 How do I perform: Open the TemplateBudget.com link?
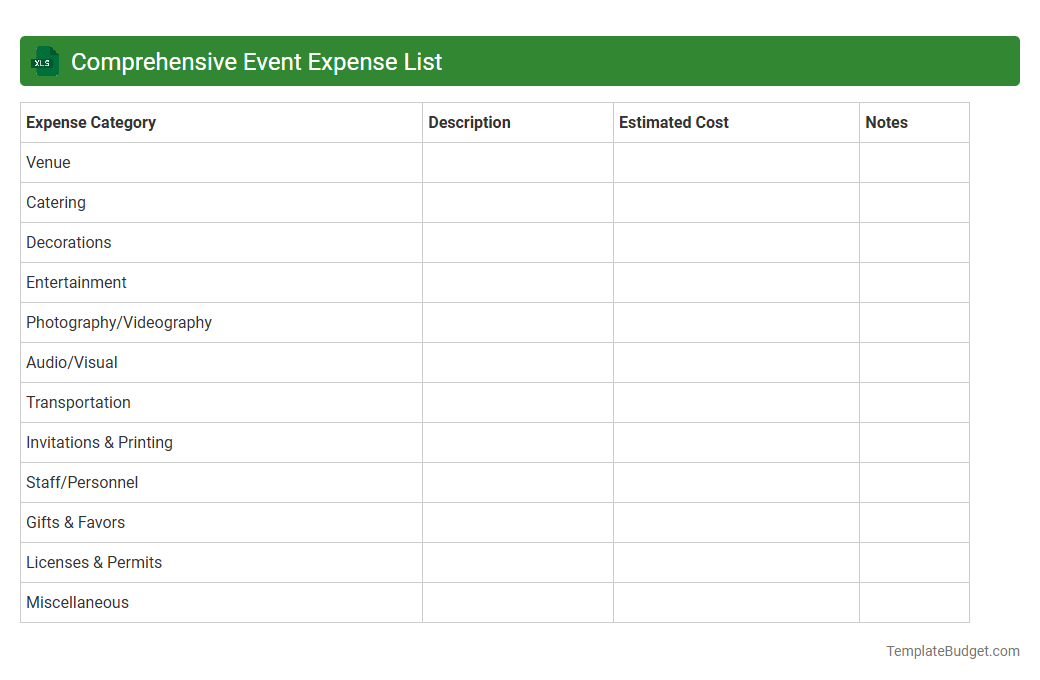[x=953, y=651]
